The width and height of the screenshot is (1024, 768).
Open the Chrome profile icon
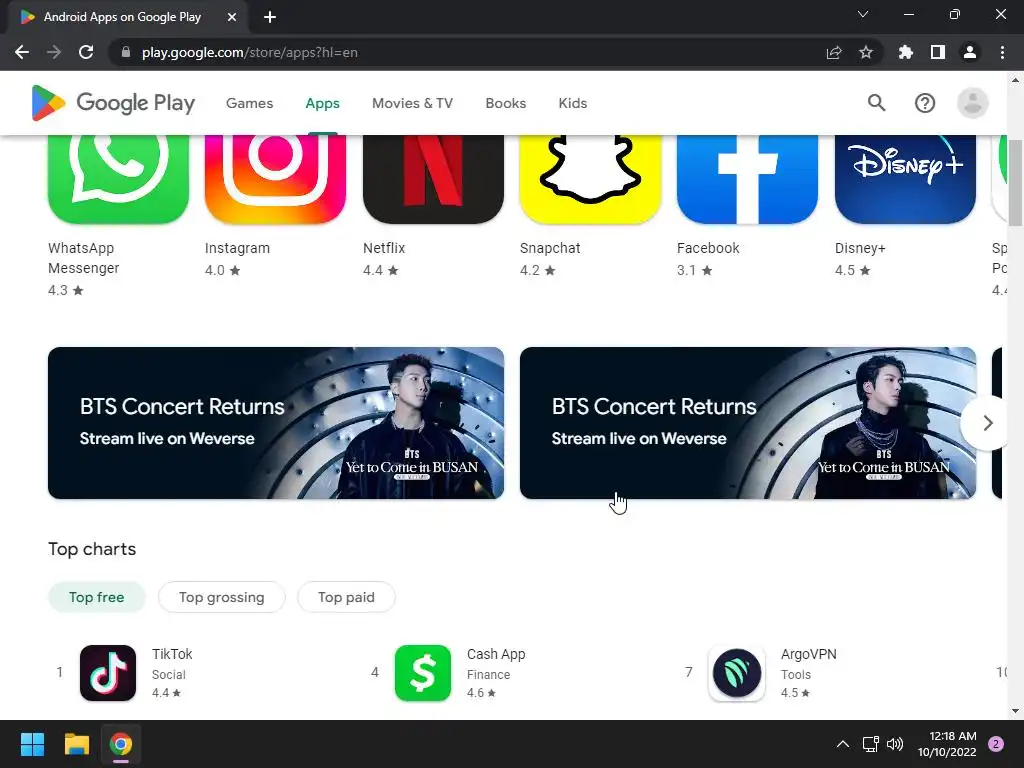tap(970, 52)
